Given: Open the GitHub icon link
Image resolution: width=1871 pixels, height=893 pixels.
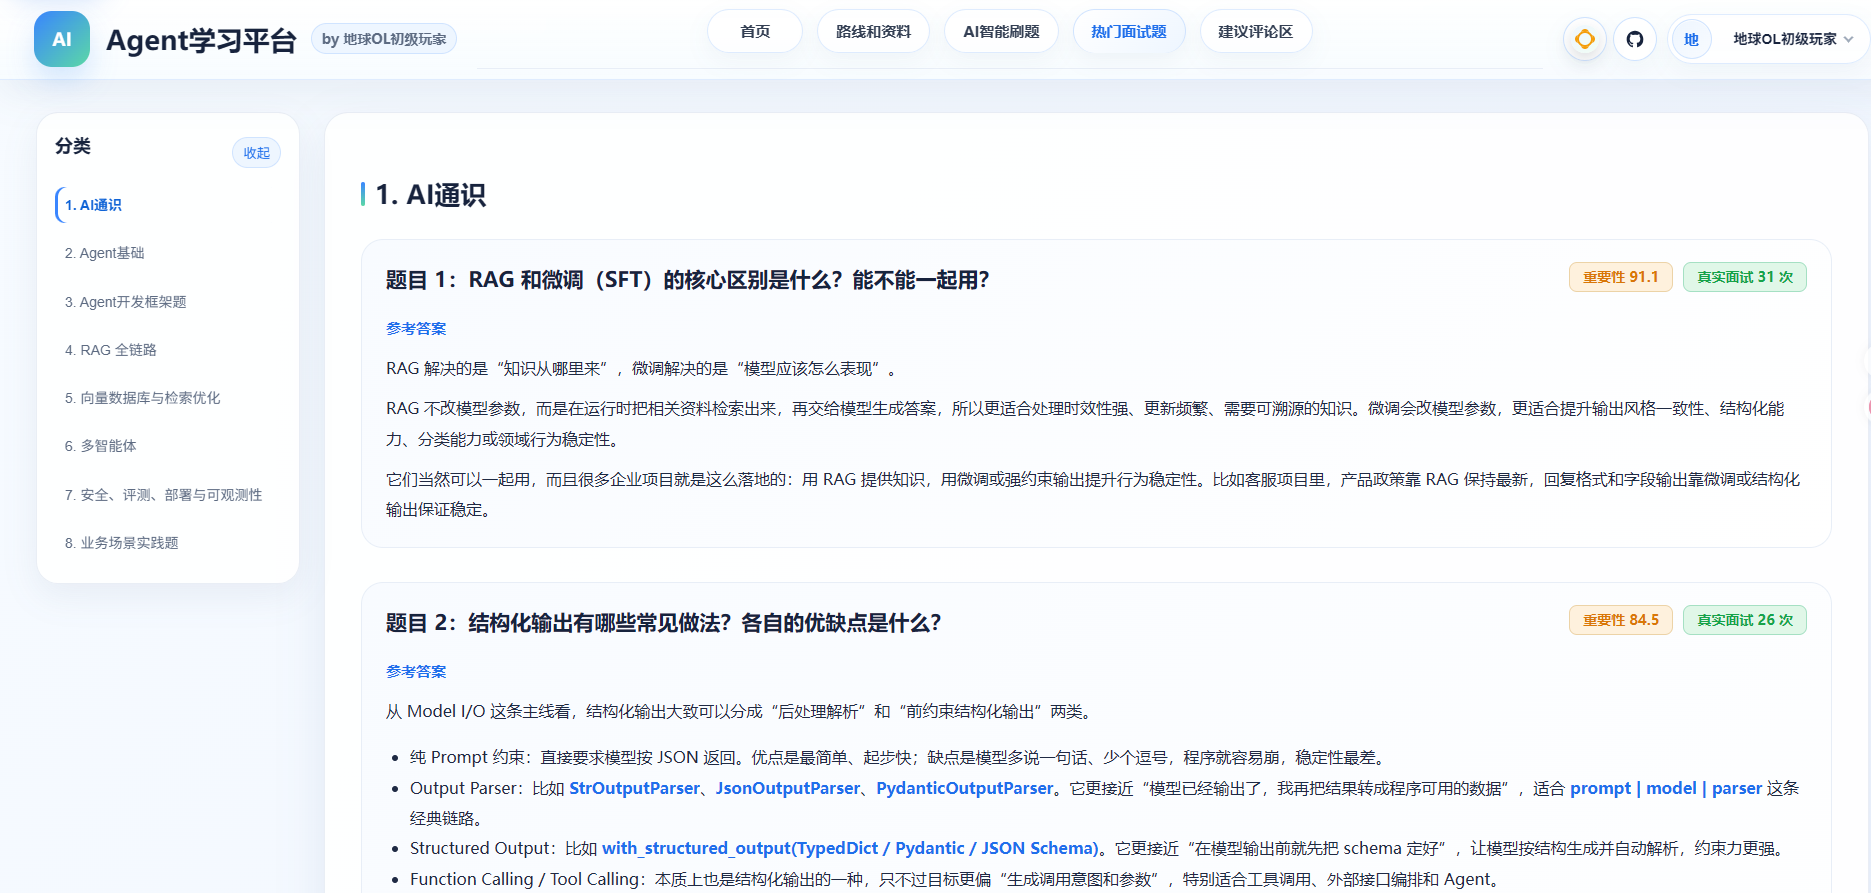Looking at the screenshot, I should tap(1635, 39).
